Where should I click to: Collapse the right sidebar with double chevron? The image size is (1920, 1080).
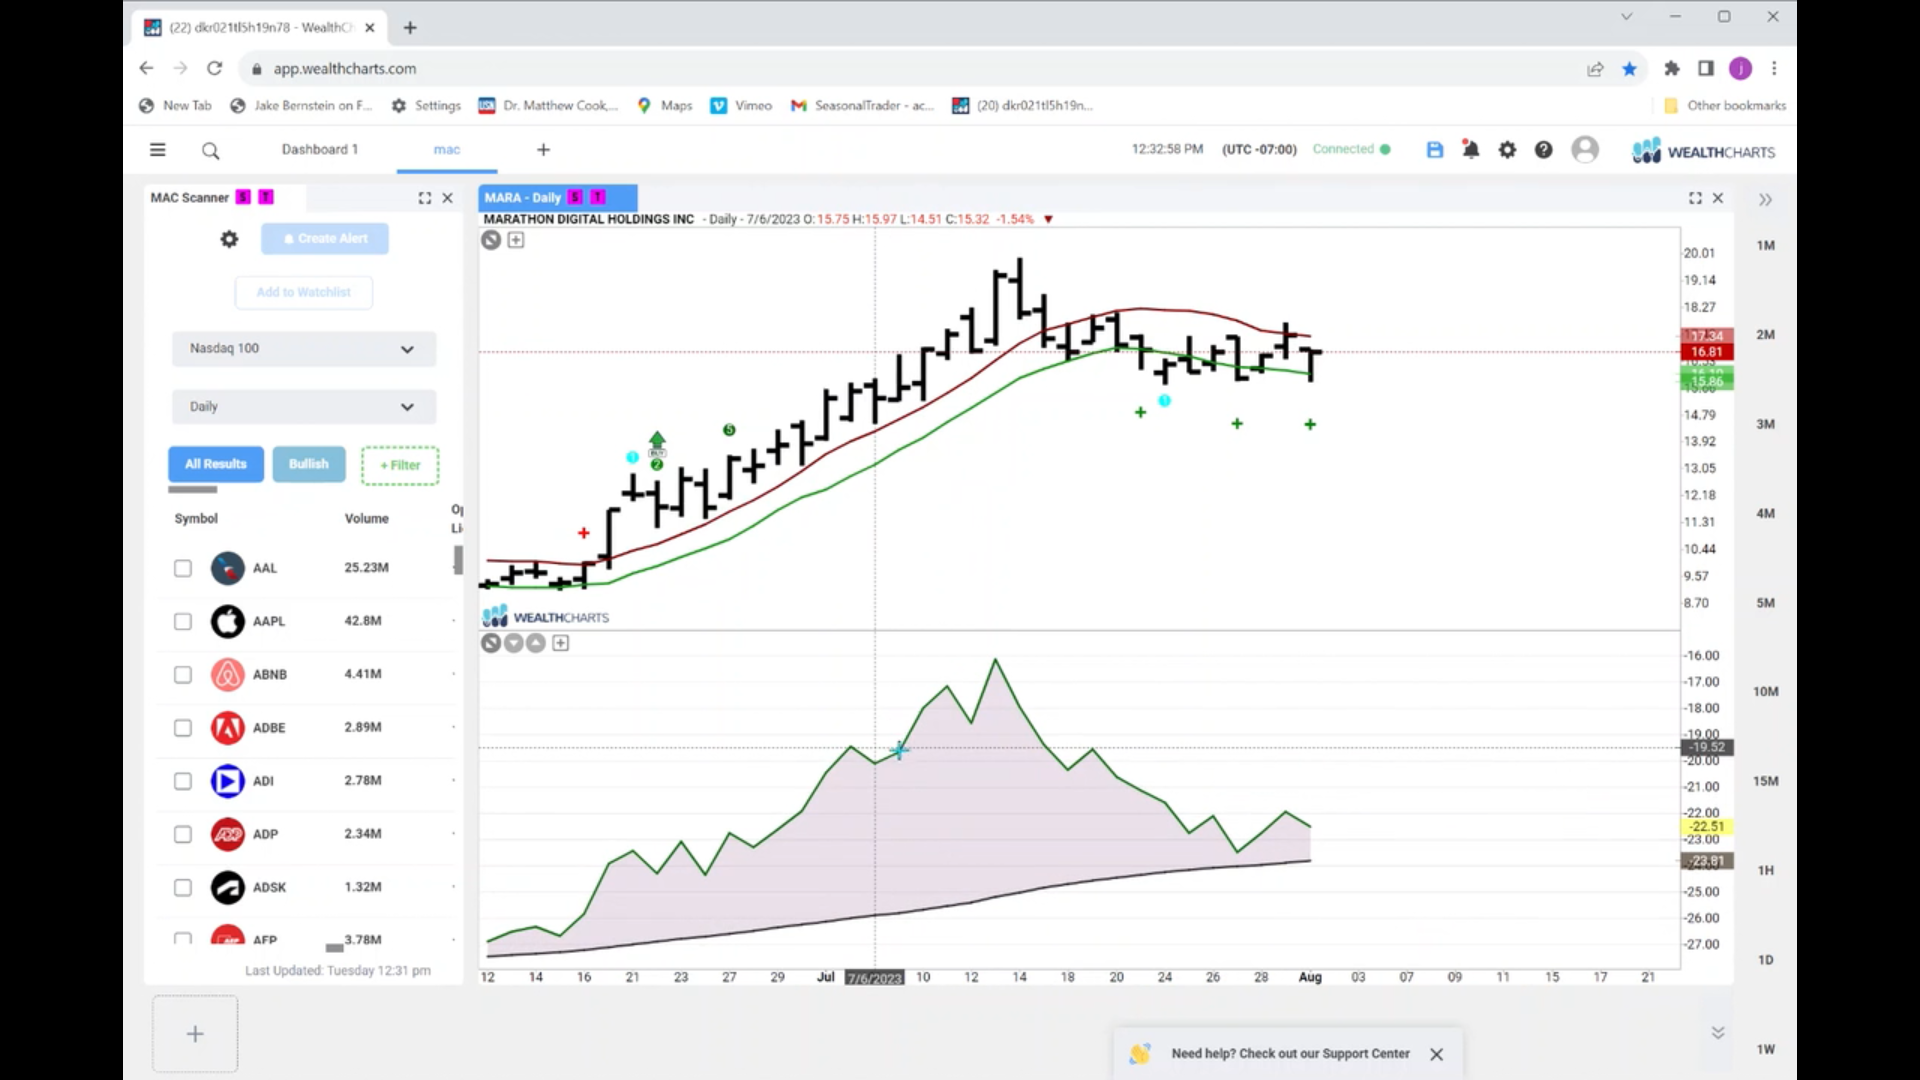pos(1765,200)
